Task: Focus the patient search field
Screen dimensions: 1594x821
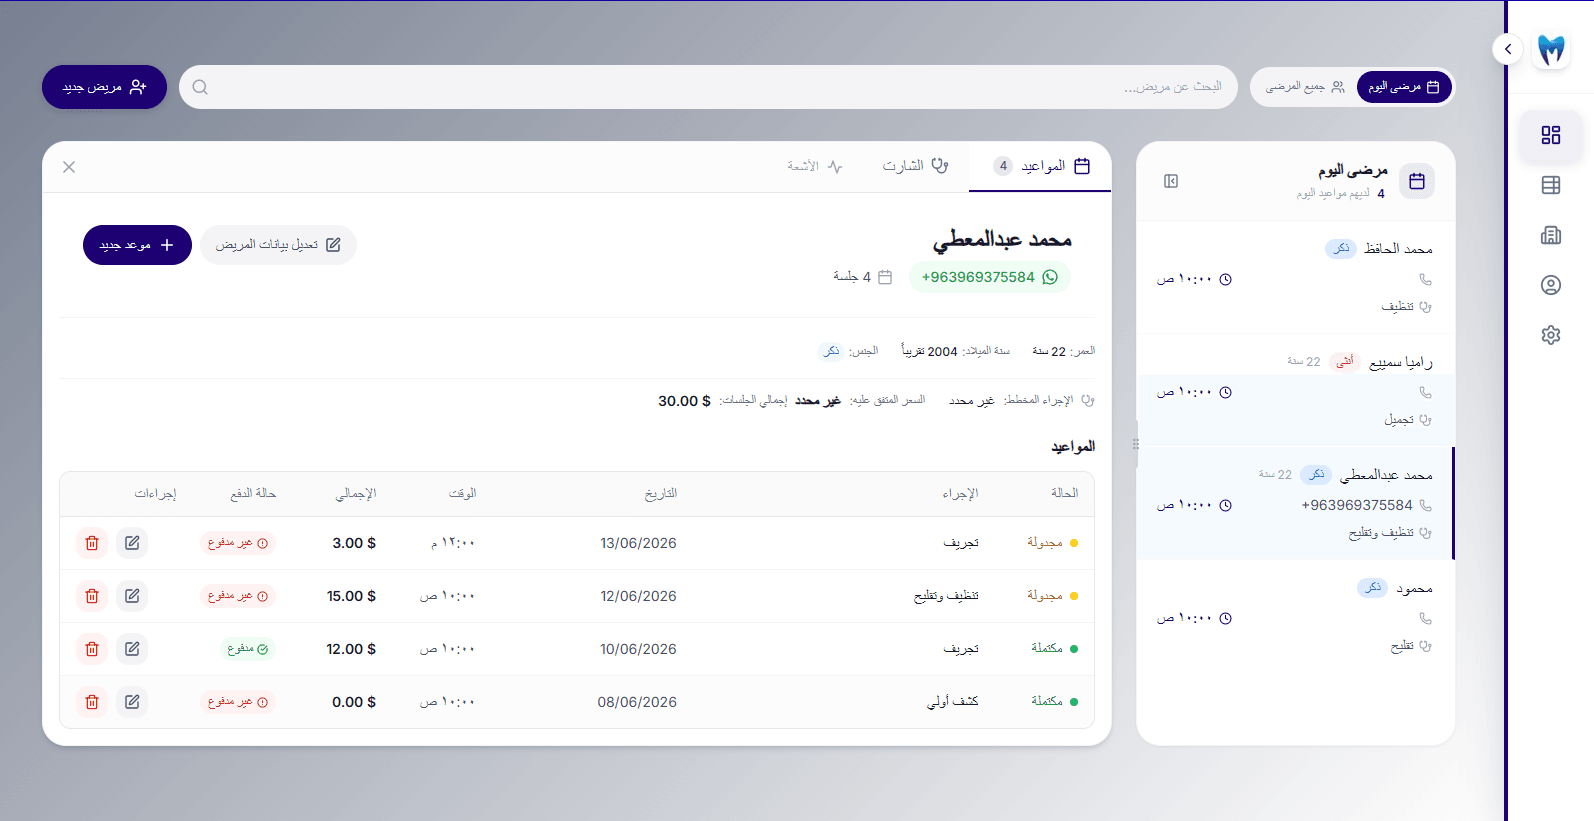Action: (708, 87)
